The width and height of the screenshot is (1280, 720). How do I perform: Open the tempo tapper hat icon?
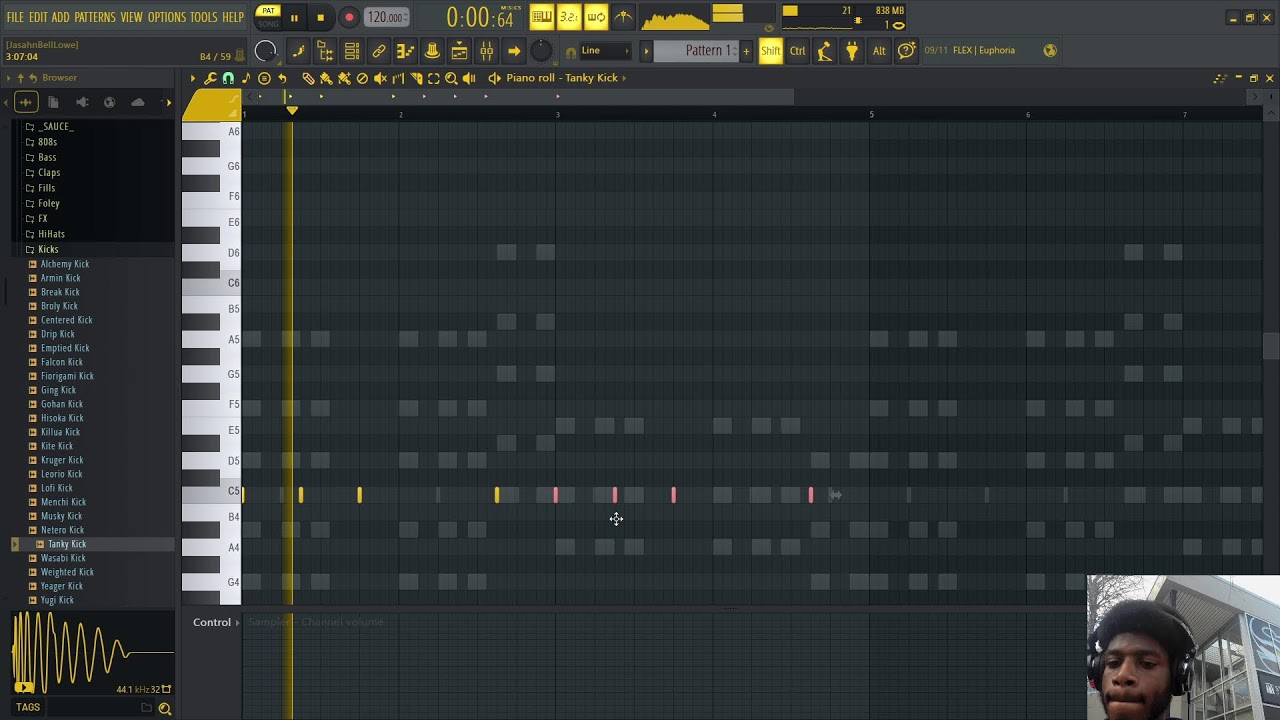tap(432, 51)
